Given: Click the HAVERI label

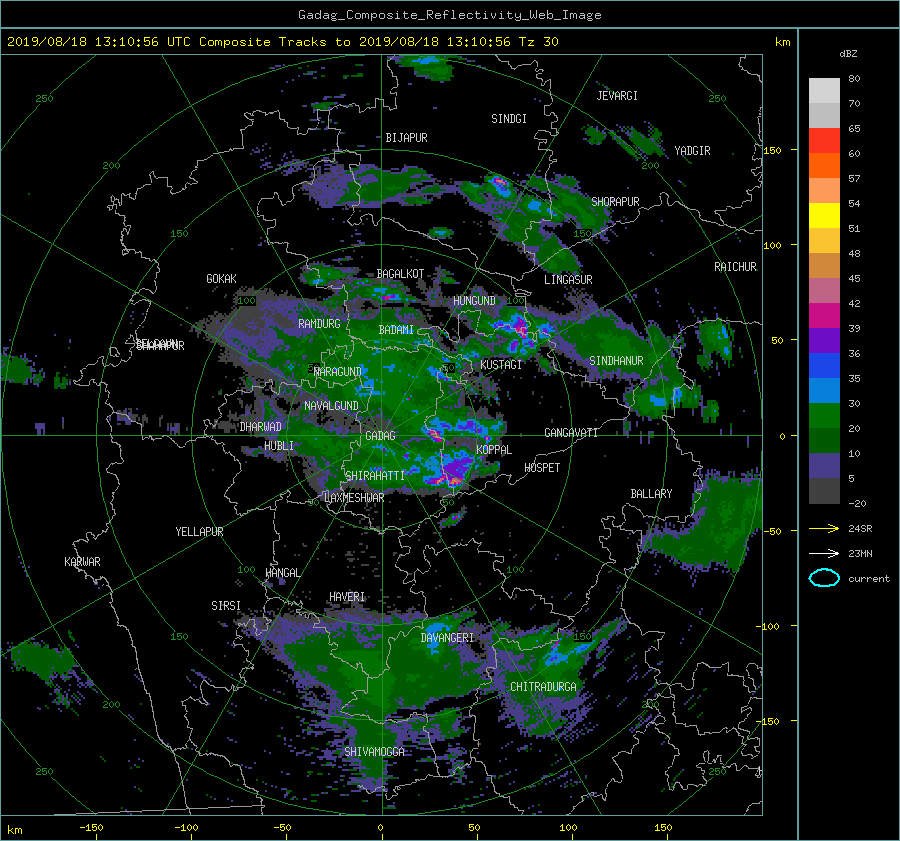Looking at the screenshot, I should point(347,597).
